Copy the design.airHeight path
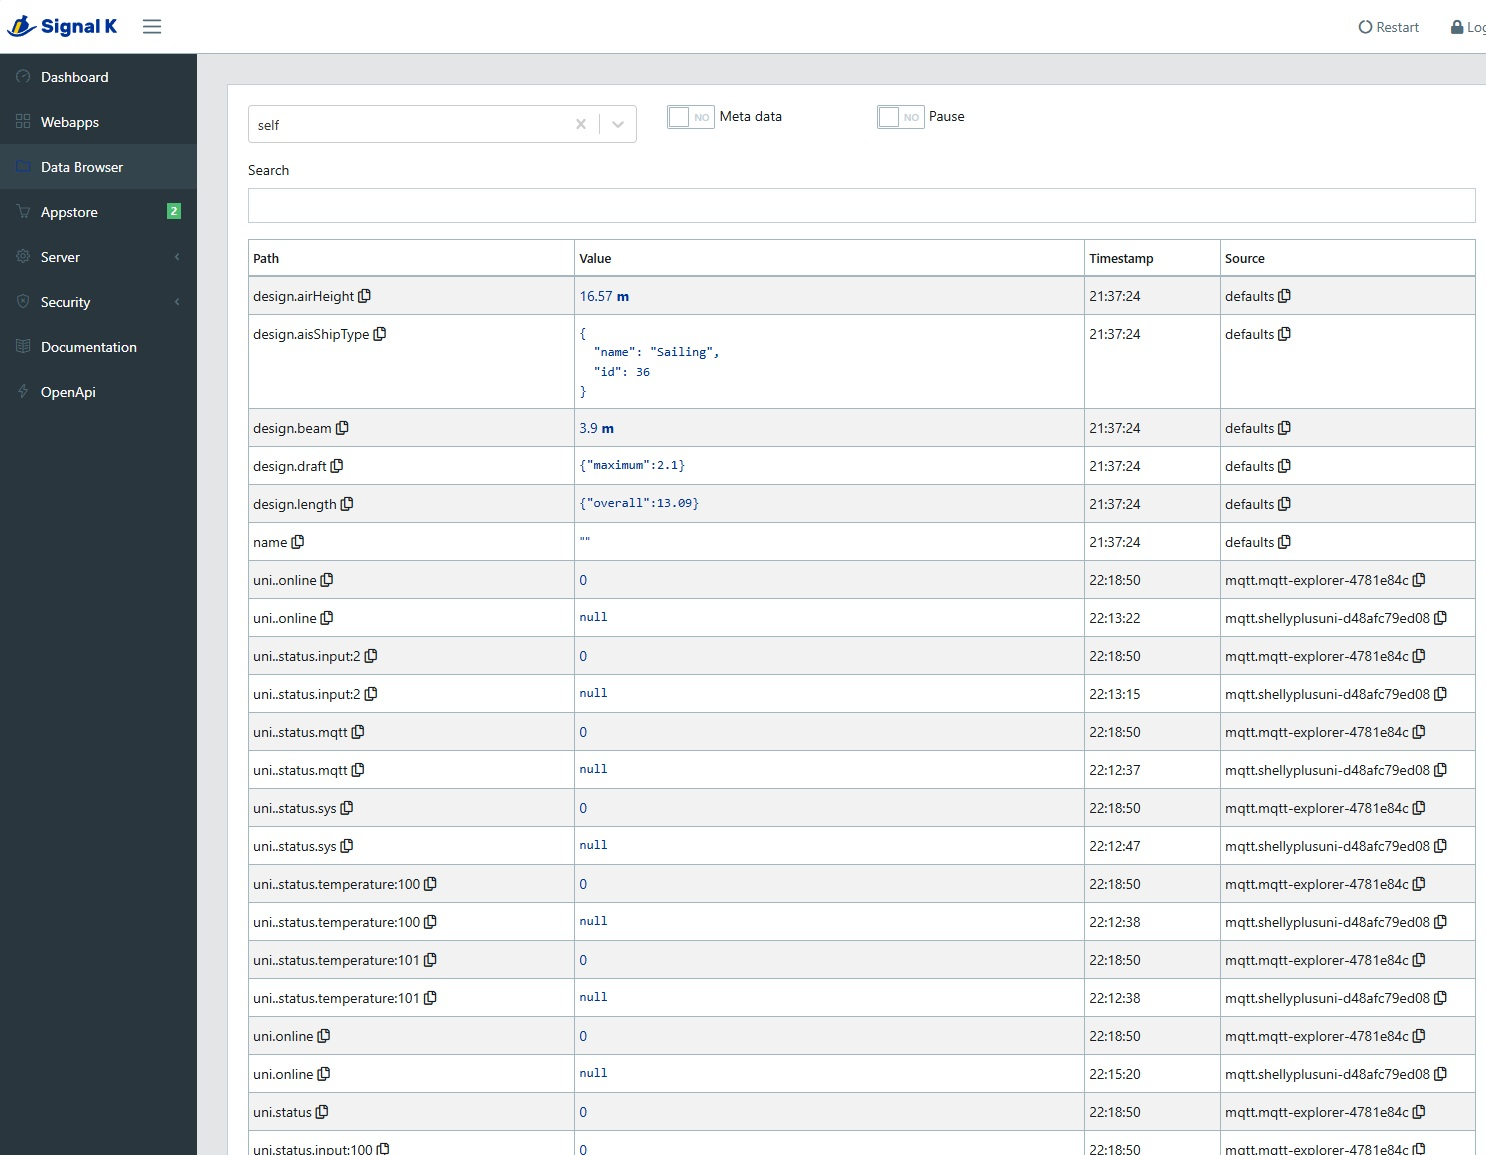 point(365,296)
